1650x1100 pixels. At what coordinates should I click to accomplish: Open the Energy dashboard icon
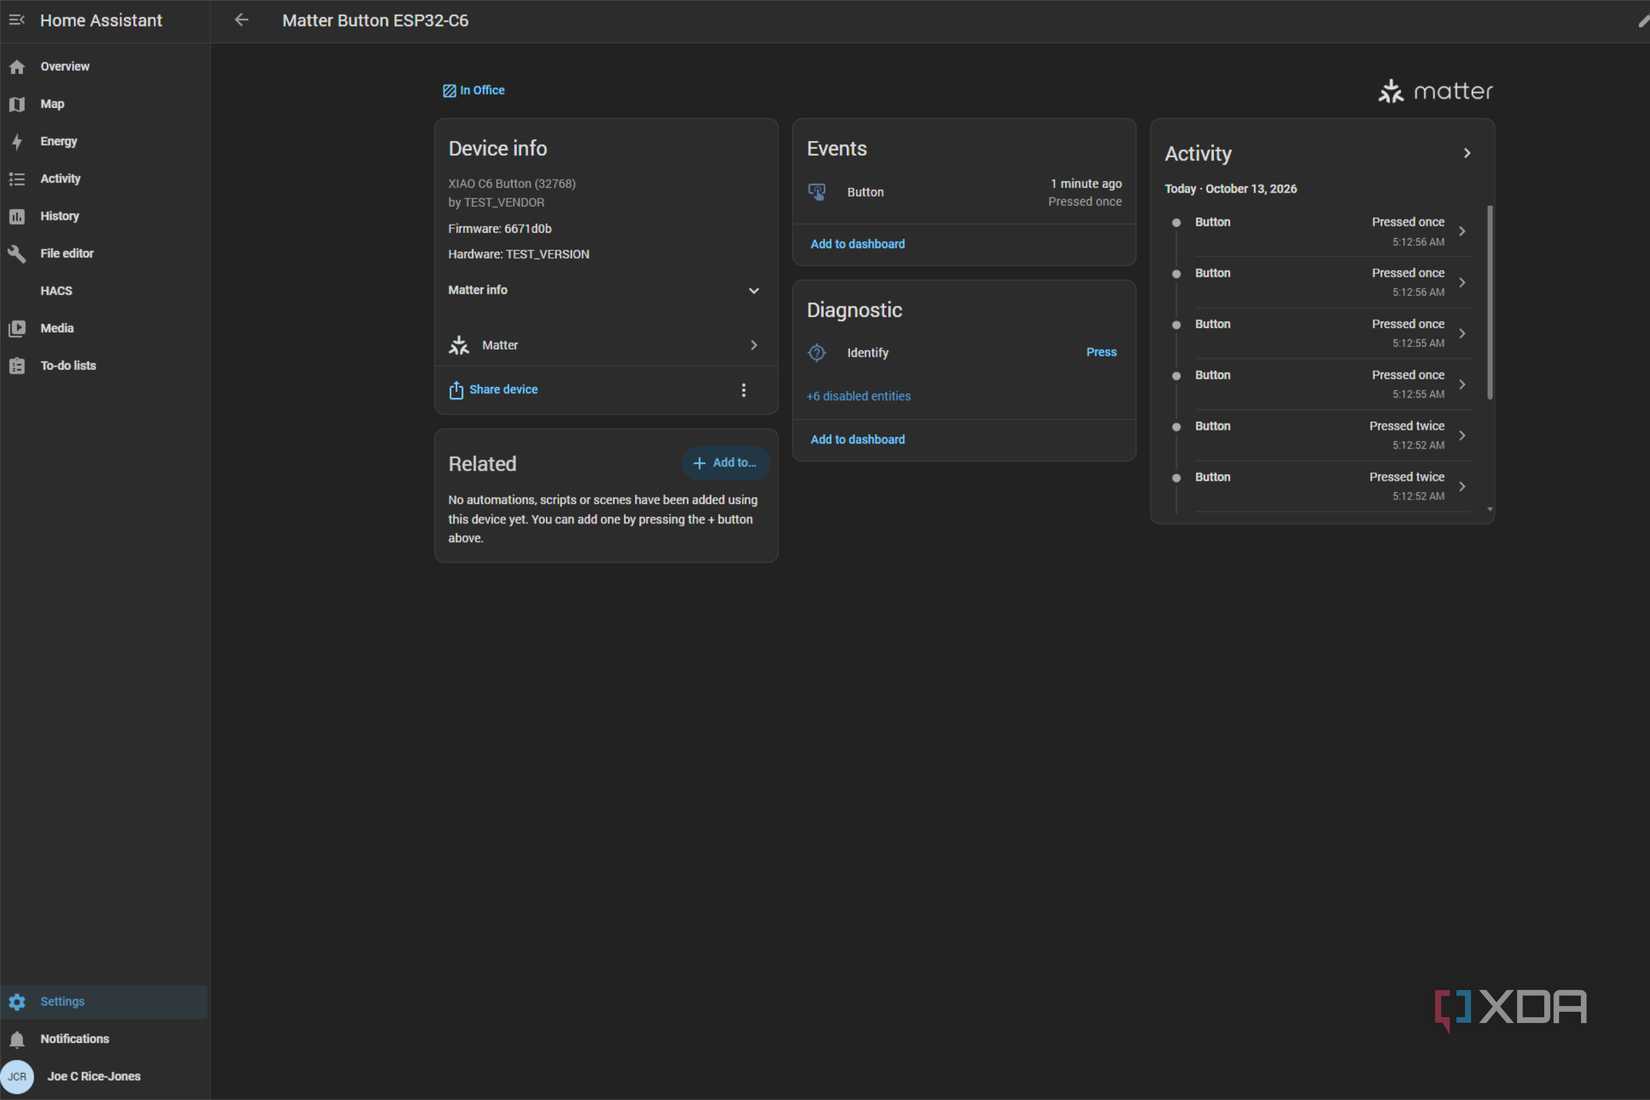17,142
